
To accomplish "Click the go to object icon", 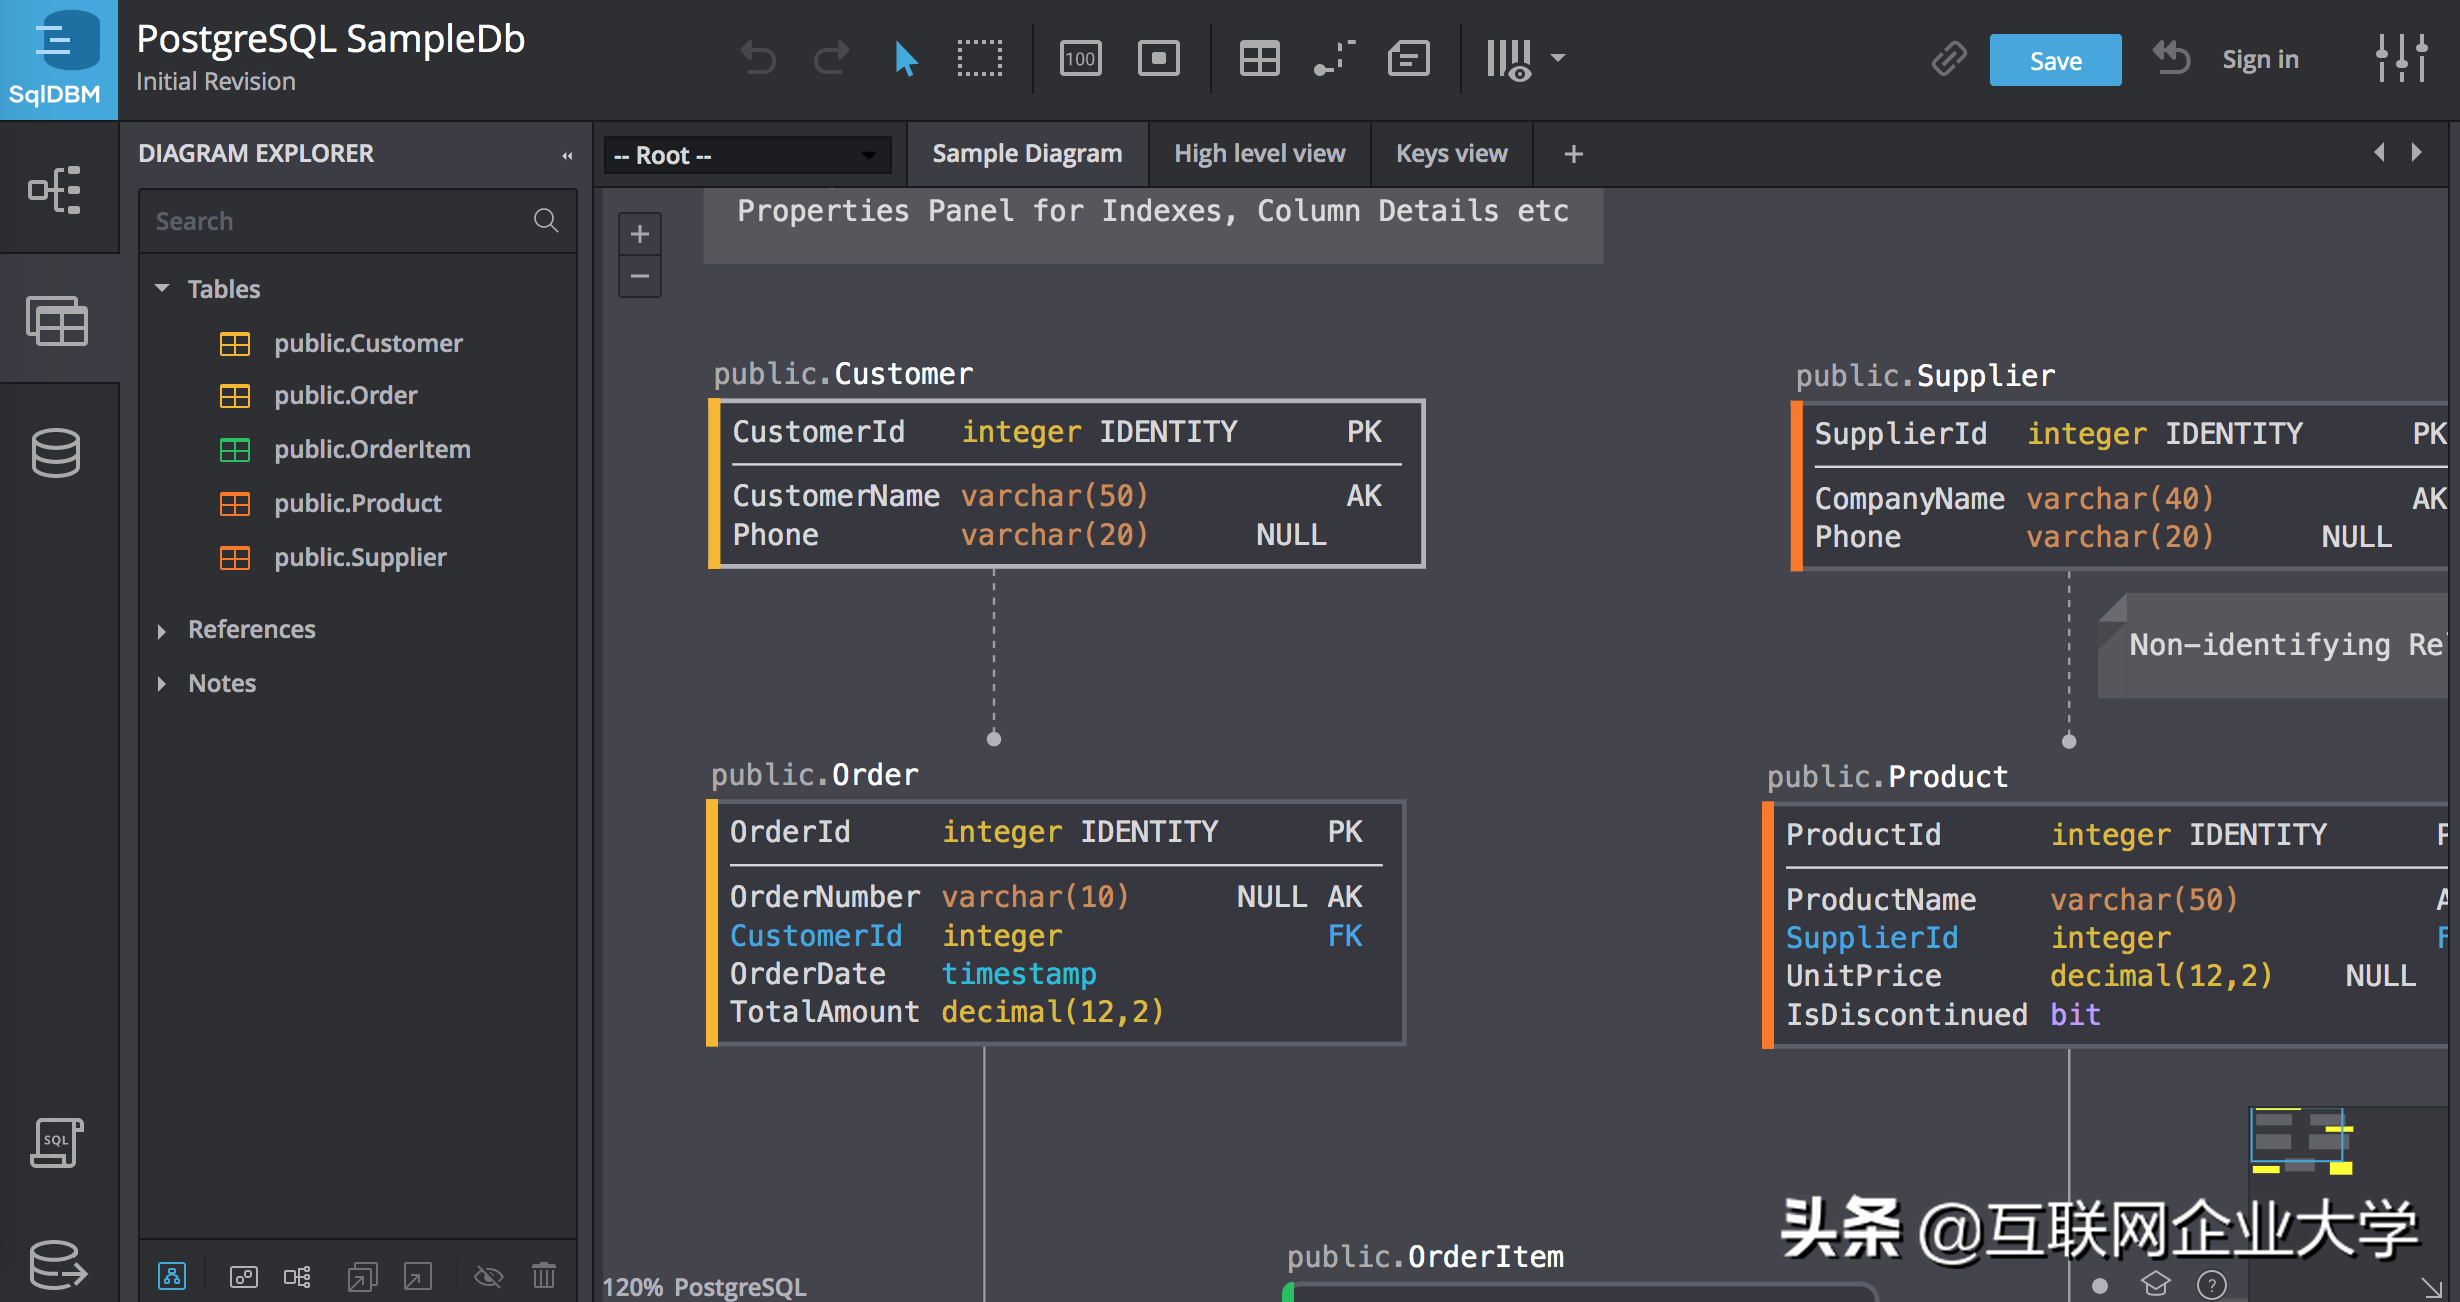I will pyautogui.click(x=418, y=1276).
